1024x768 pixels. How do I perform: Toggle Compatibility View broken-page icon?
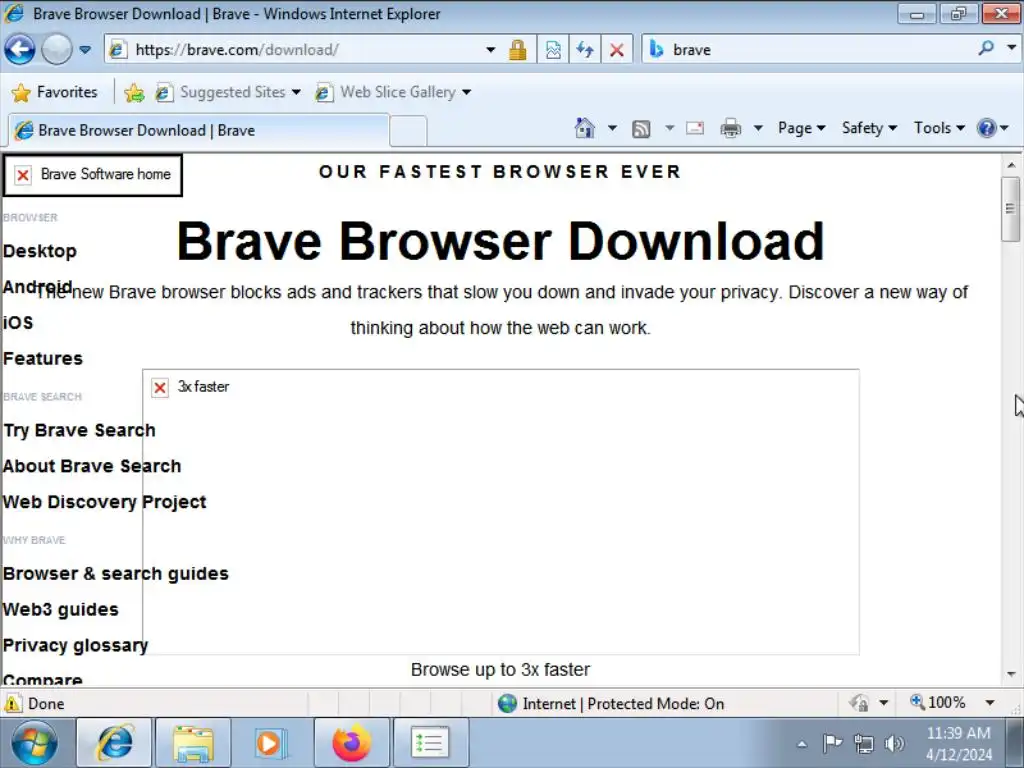(x=553, y=50)
